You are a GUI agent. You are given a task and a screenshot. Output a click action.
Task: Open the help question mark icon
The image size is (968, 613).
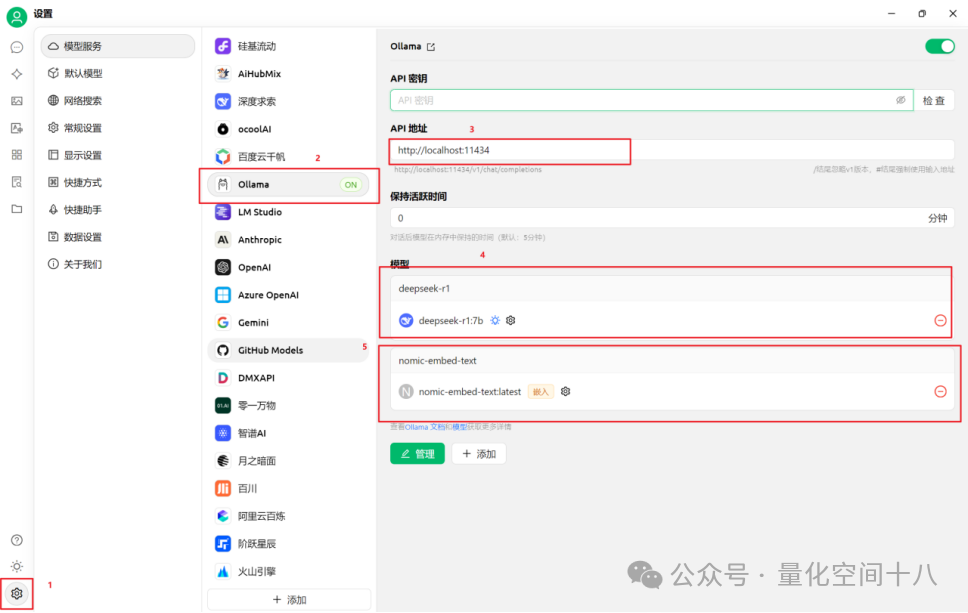coord(17,540)
